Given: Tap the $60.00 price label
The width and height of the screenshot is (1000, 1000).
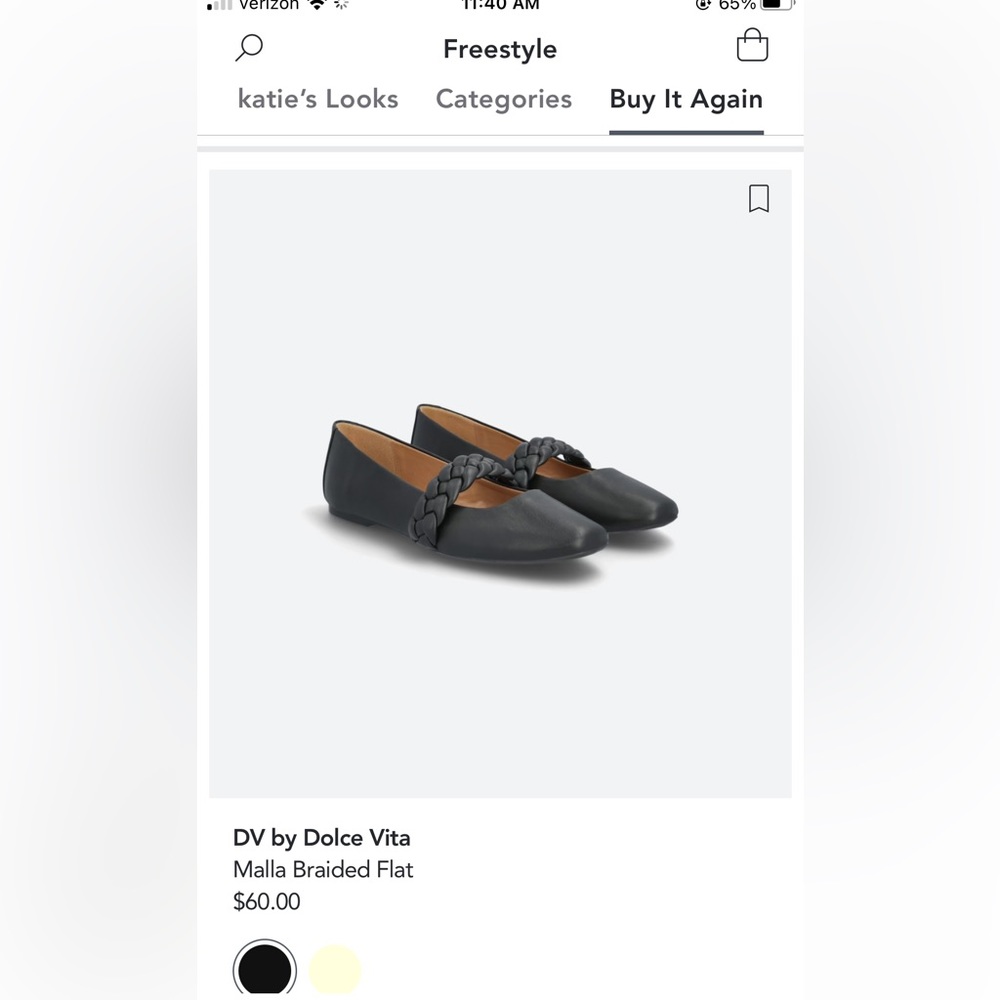Looking at the screenshot, I should coord(266,901).
